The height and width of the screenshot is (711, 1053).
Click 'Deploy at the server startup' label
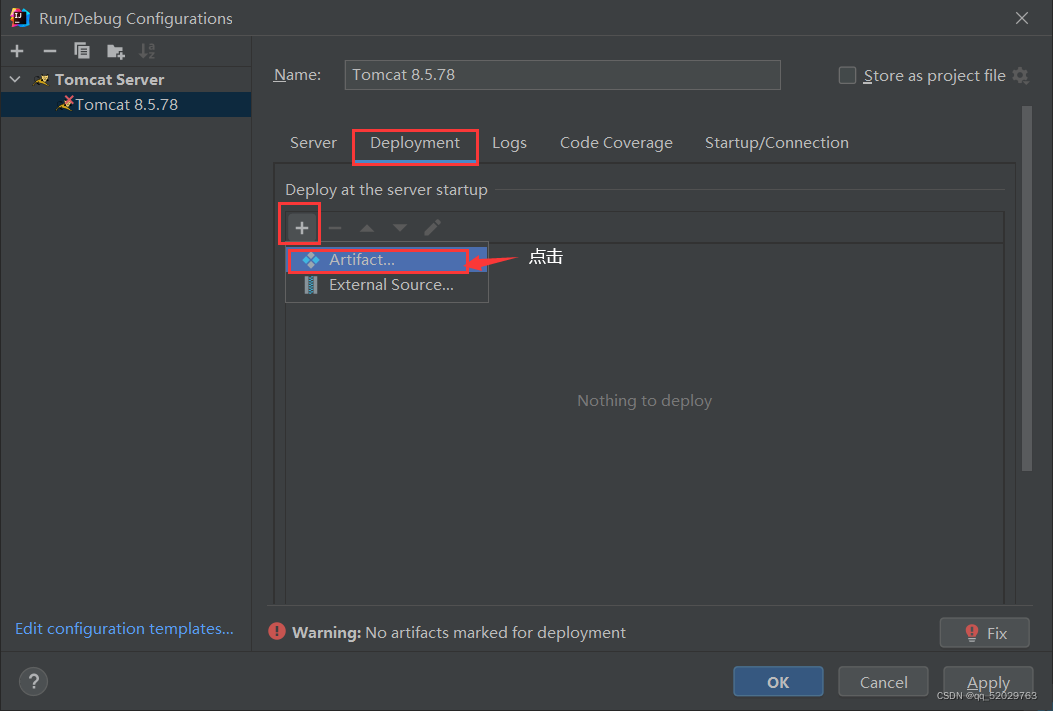point(386,190)
